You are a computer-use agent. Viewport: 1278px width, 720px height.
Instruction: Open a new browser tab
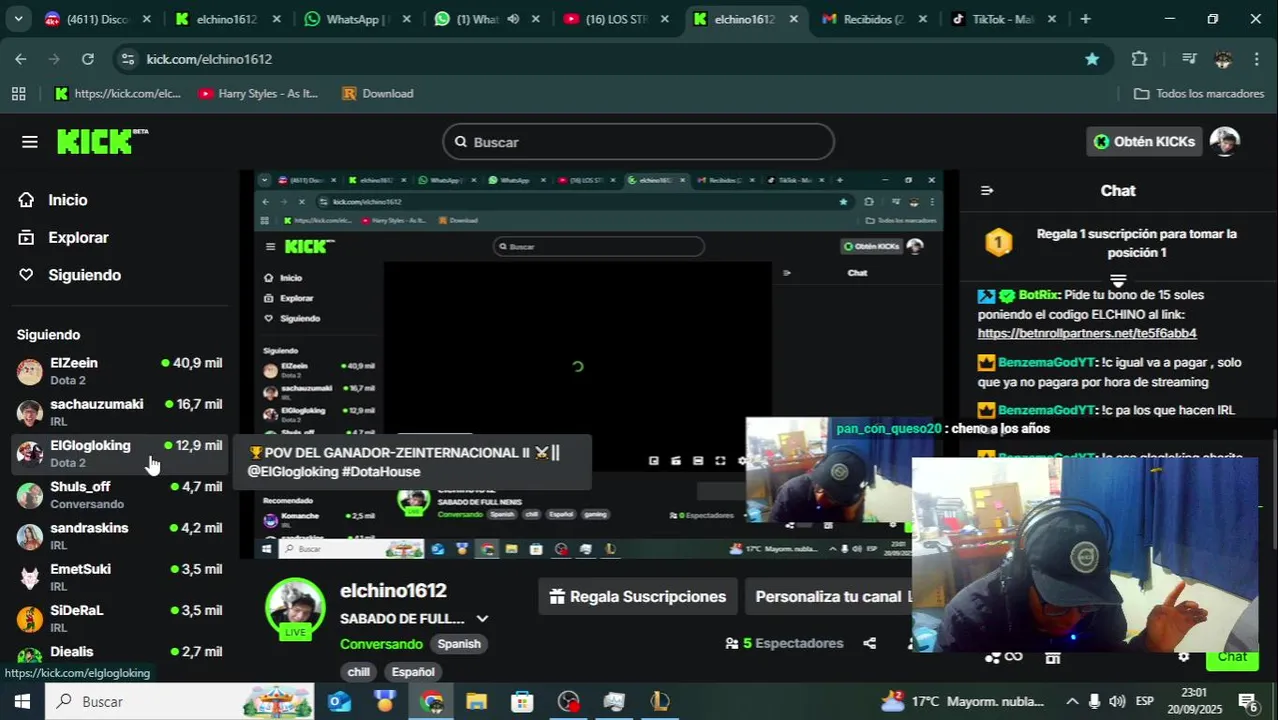(x=1085, y=19)
